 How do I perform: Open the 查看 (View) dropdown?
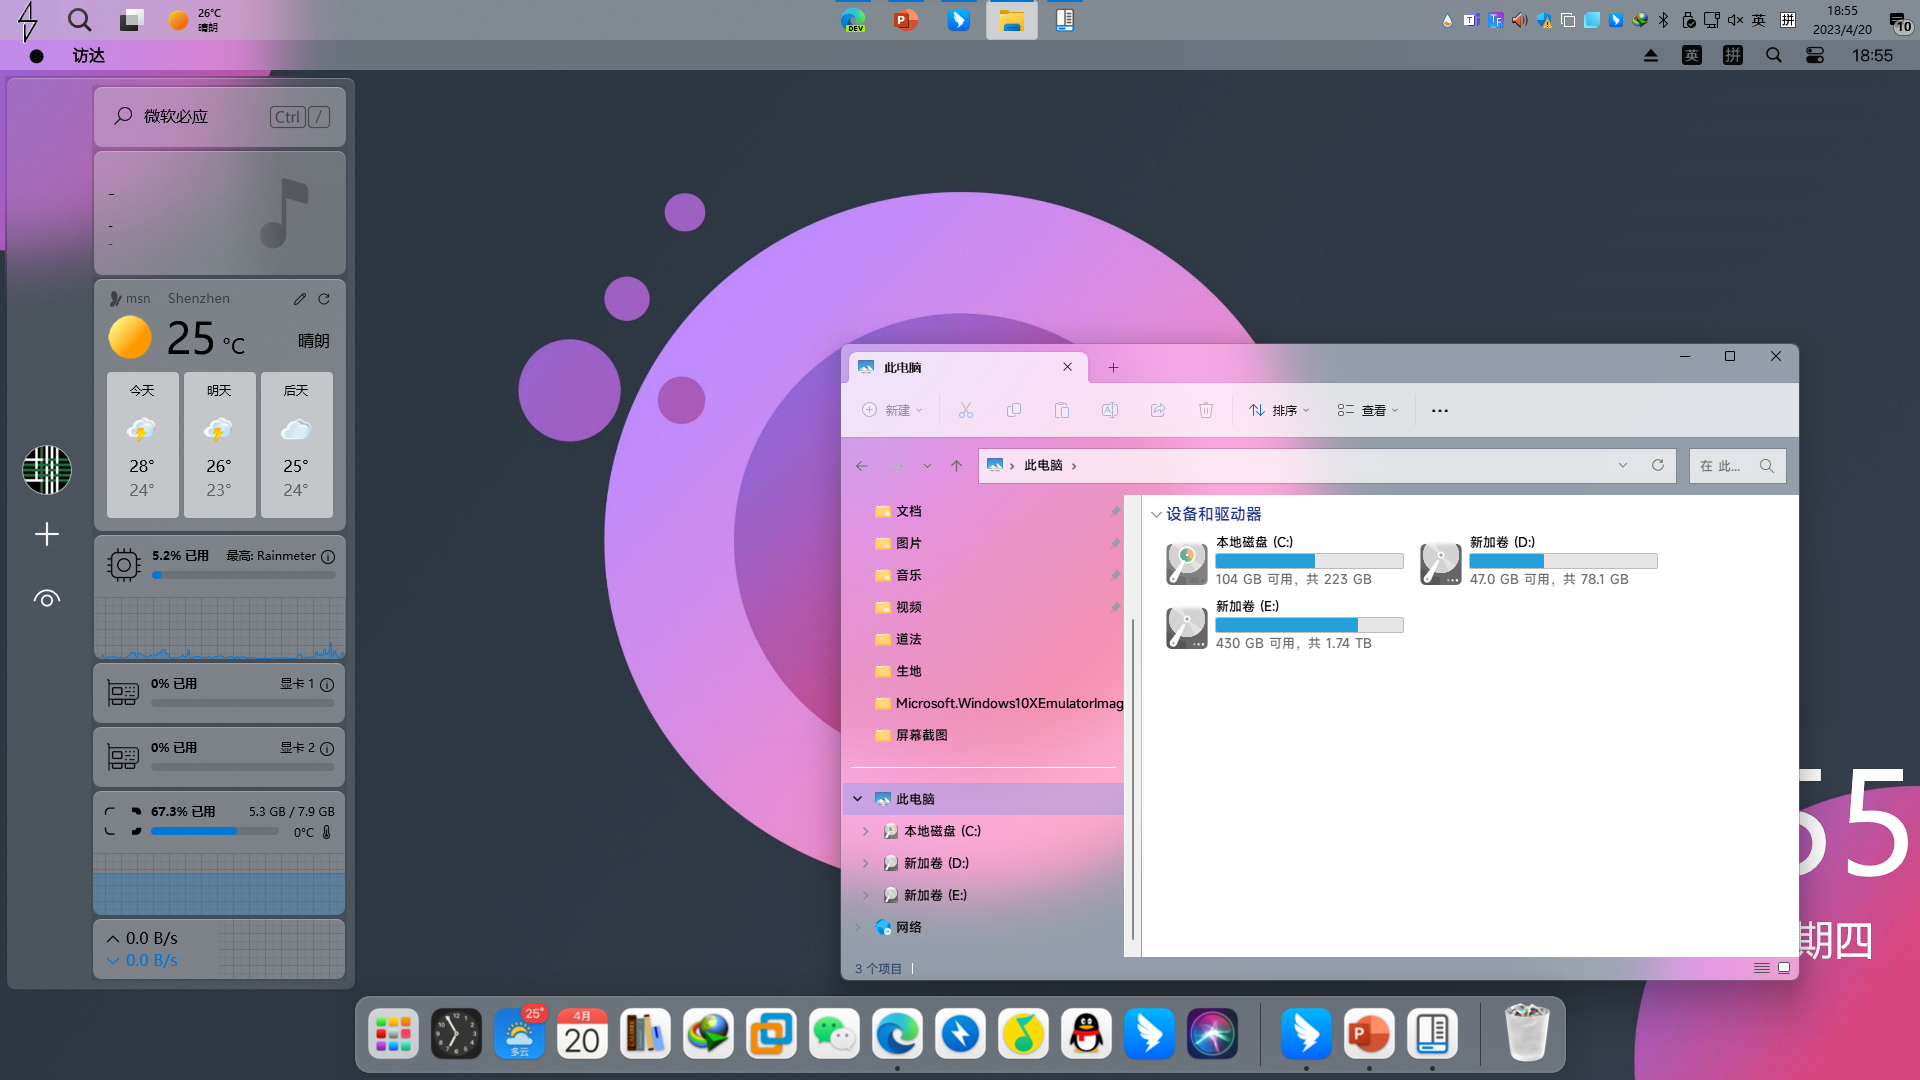click(1368, 410)
